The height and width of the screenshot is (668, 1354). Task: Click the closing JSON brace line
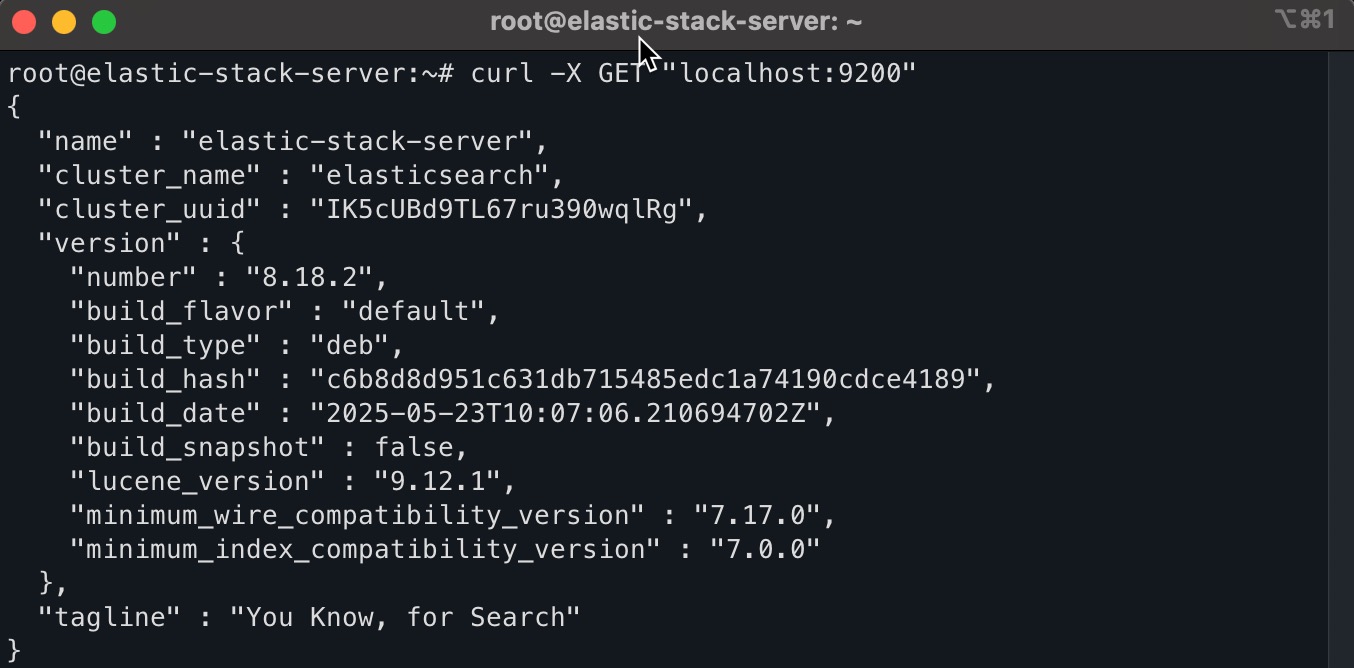(12, 650)
